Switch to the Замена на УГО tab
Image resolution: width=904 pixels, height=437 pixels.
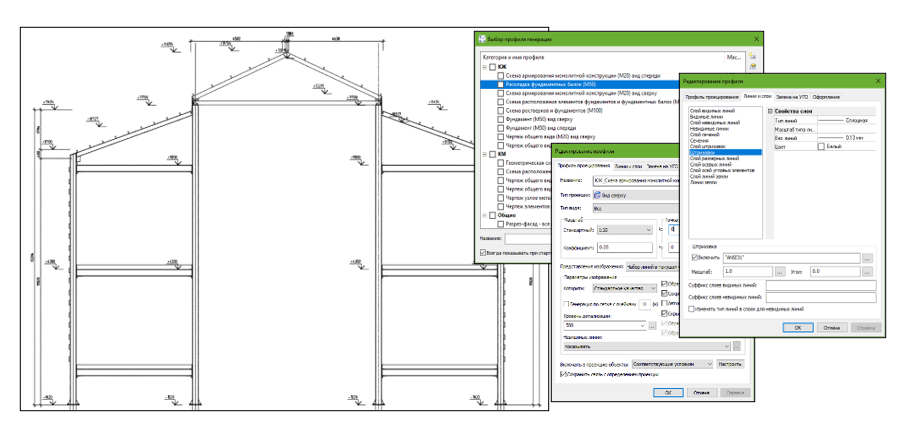point(792,97)
